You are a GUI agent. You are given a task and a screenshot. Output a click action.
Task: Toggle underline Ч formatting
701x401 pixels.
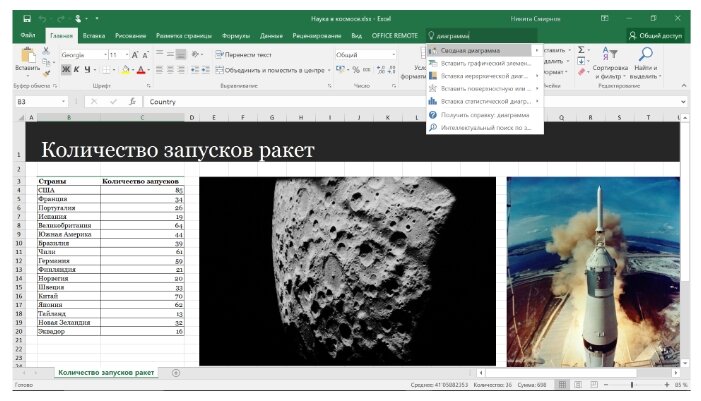click(x=87, y=70)
